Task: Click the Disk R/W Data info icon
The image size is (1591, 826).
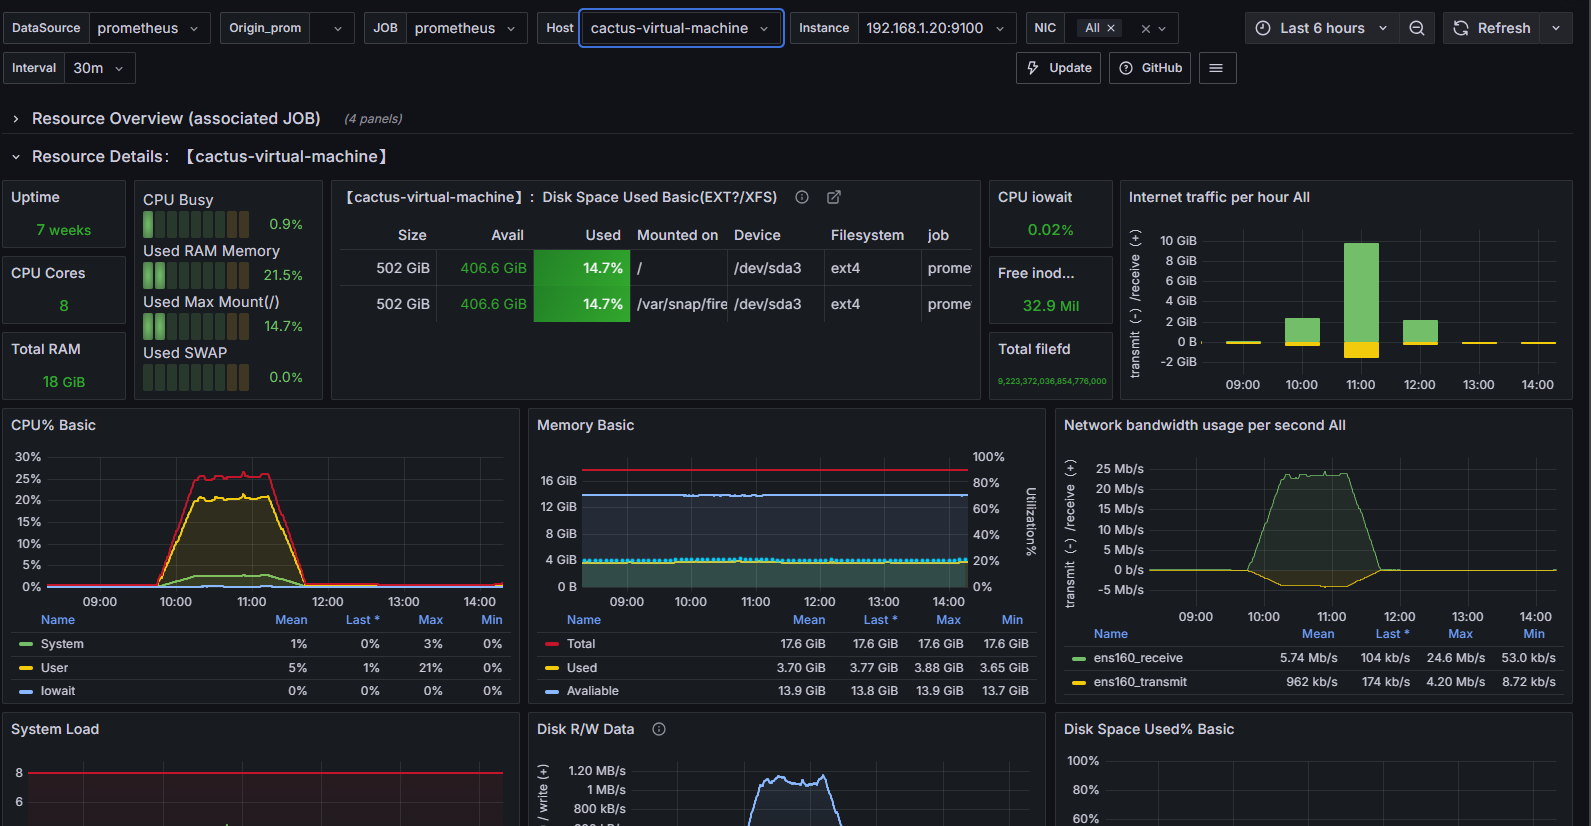Action: pos(659,729)
